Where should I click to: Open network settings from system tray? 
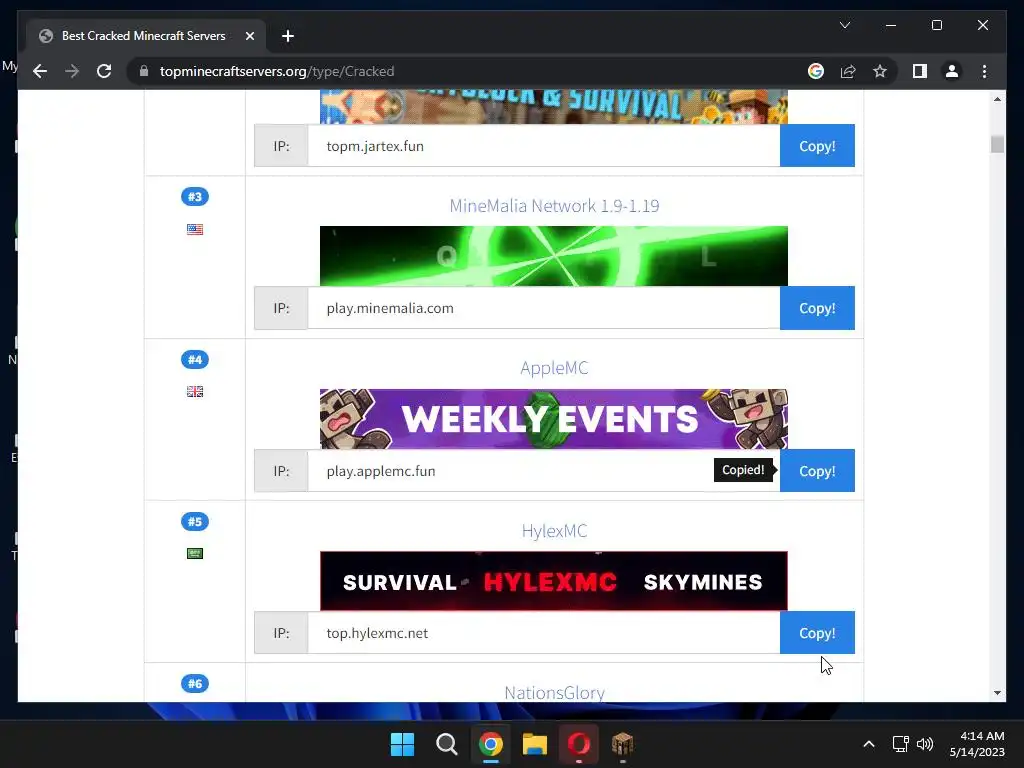point(901,744)
